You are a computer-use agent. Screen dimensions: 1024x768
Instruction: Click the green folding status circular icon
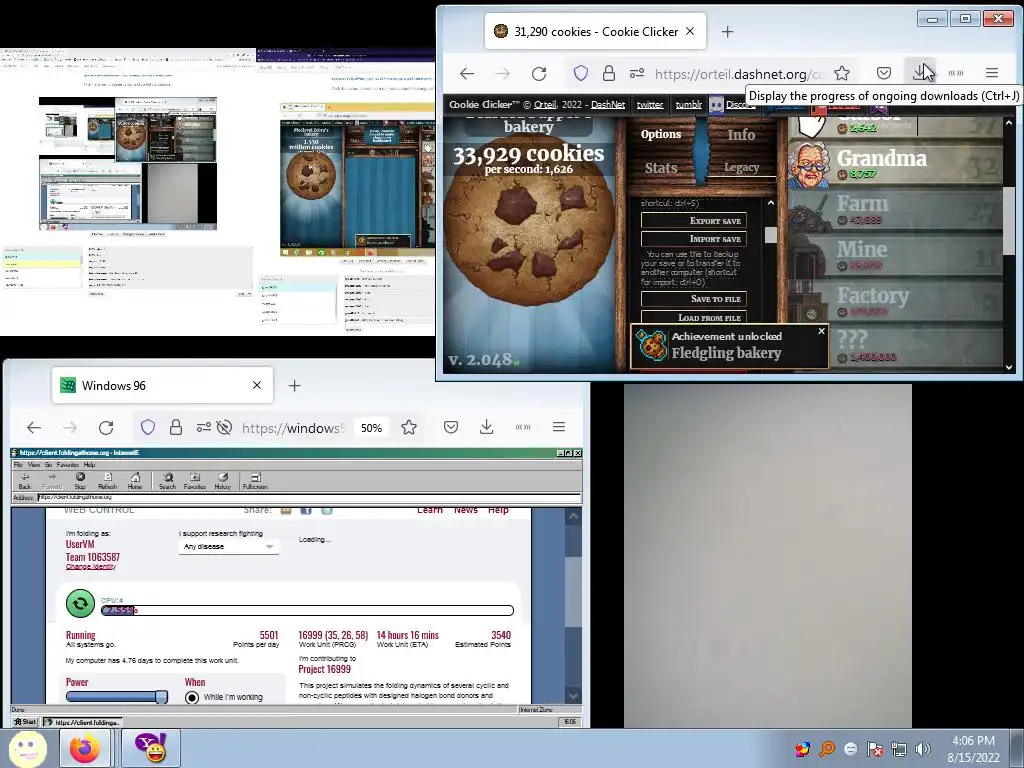coord(80,603)
